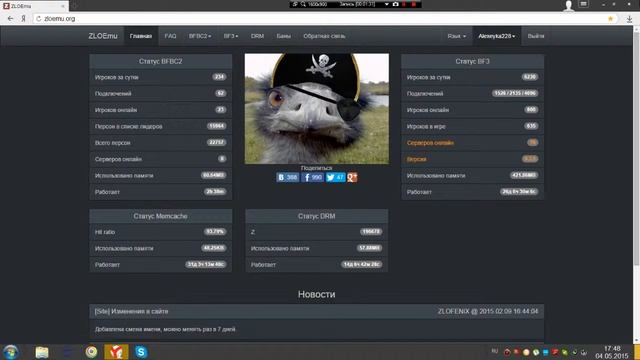Click the Hit ratio row in Memcache
The image size is (640, 360).
(x=160, y=232)
